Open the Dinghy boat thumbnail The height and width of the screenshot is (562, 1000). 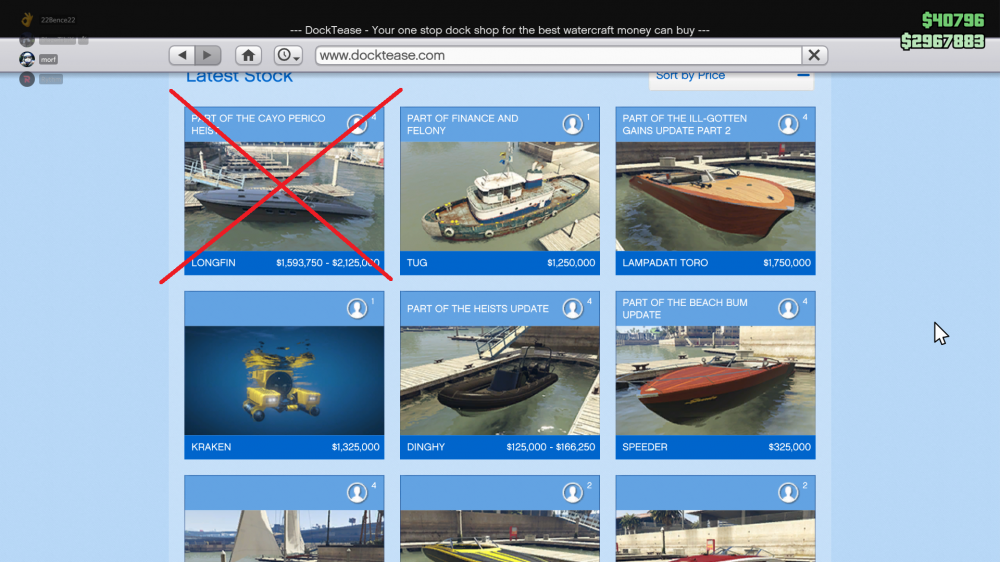500,381
